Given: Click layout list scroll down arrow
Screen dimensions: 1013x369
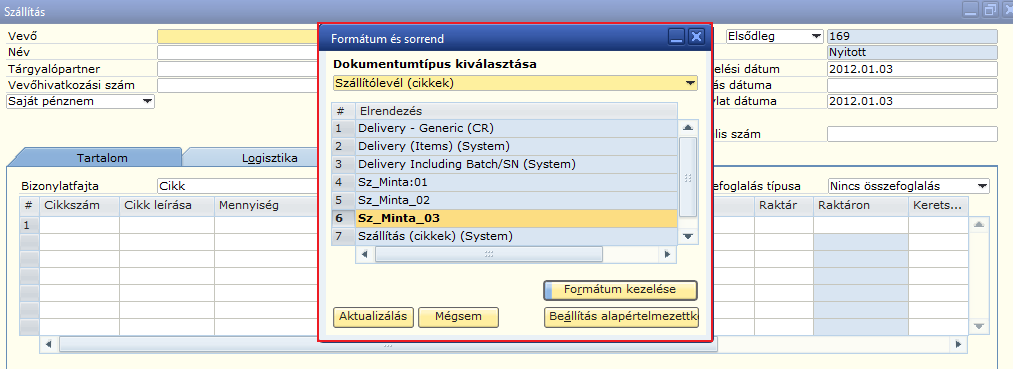Looking at the screenshot, I should 688,237.
